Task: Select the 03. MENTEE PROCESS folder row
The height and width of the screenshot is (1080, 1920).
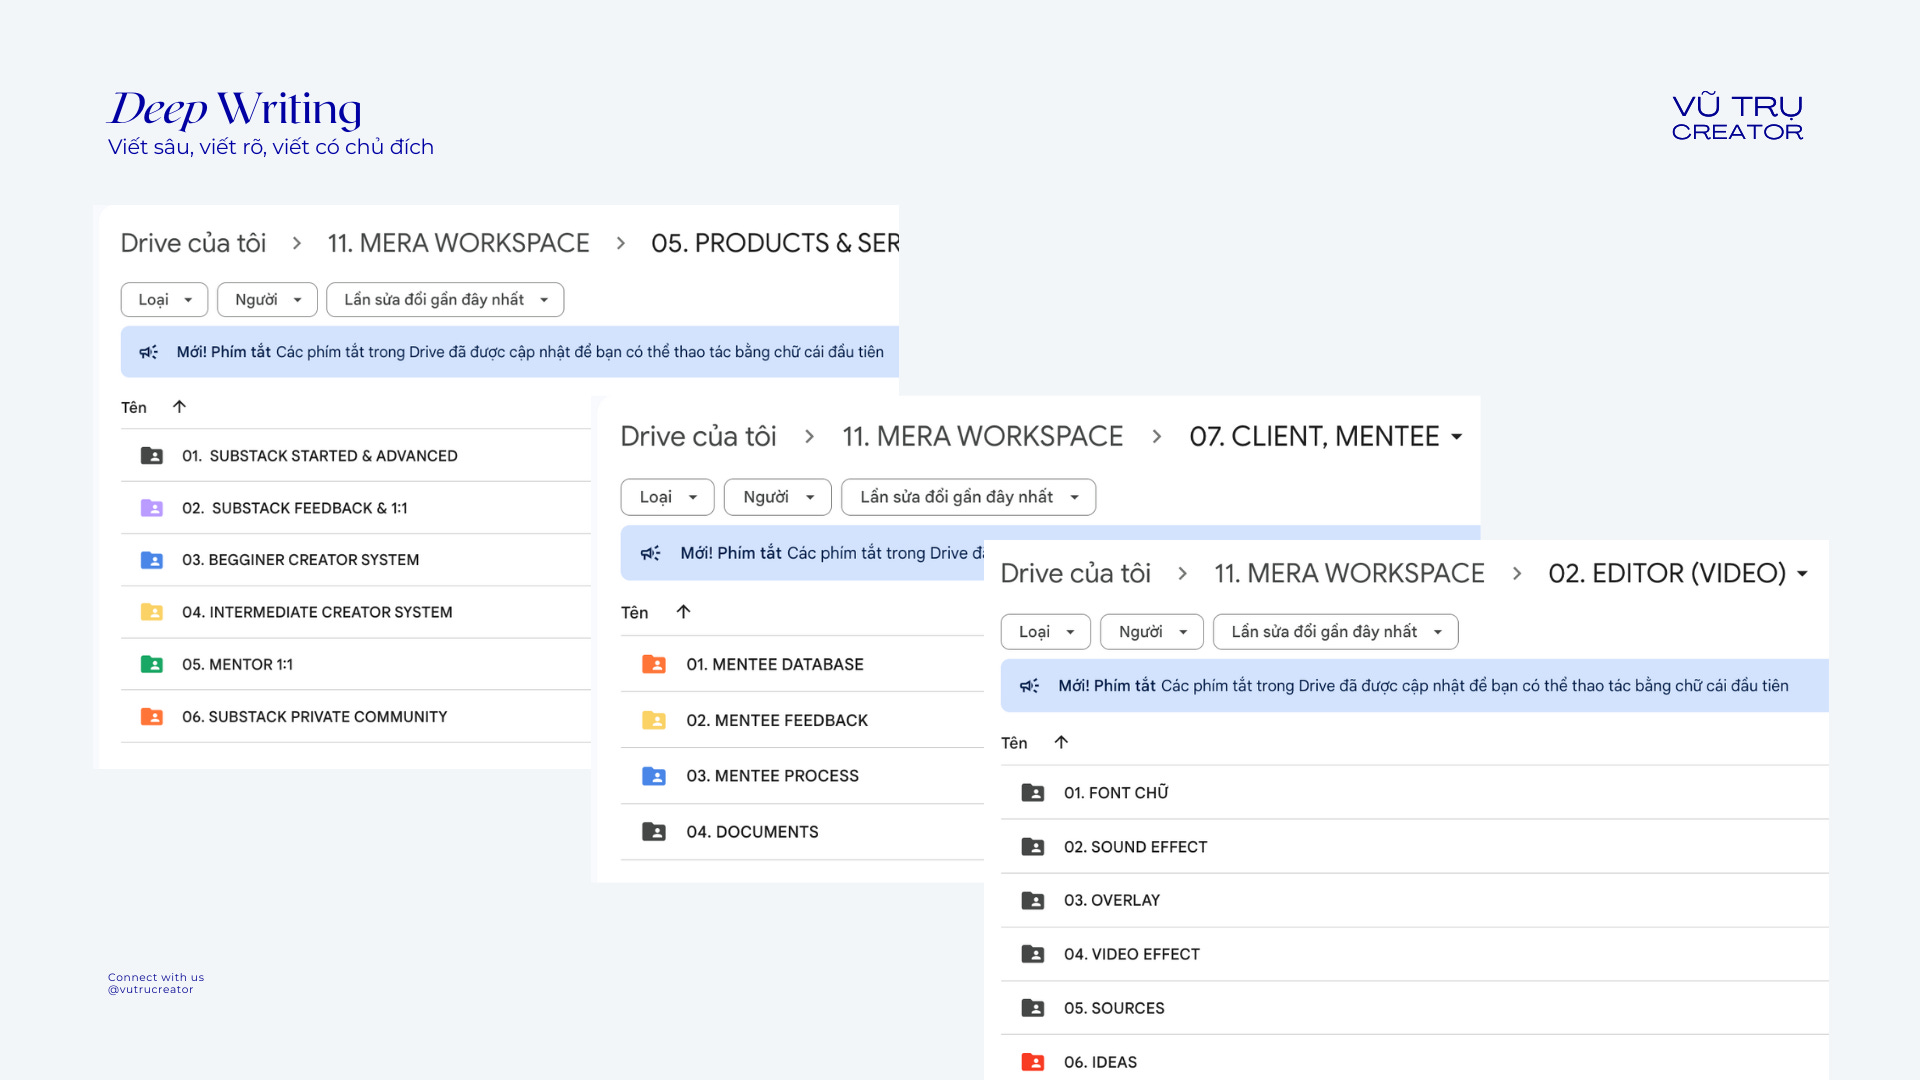Action: [x=772, y=776]
